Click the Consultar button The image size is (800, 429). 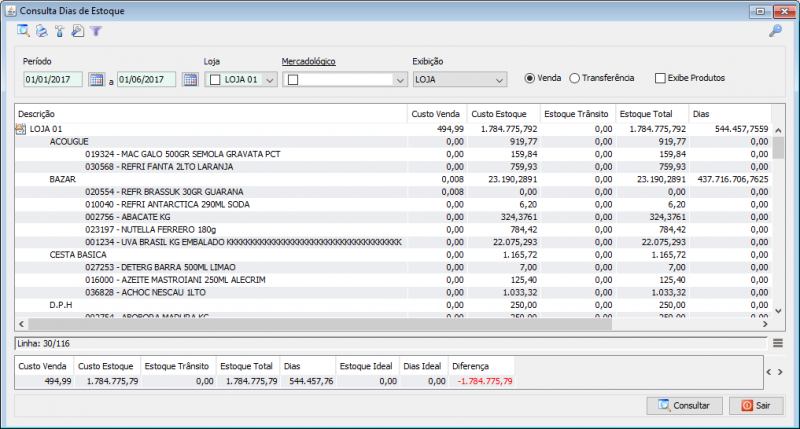(x=684, y=406)
